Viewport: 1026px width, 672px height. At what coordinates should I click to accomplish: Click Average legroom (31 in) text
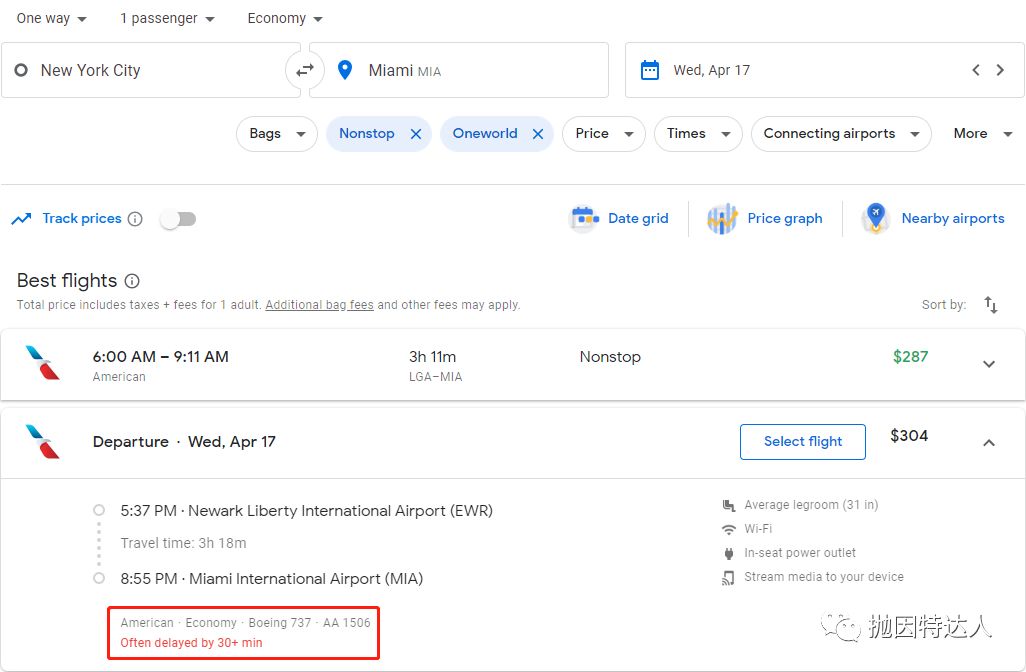(811, 504)
